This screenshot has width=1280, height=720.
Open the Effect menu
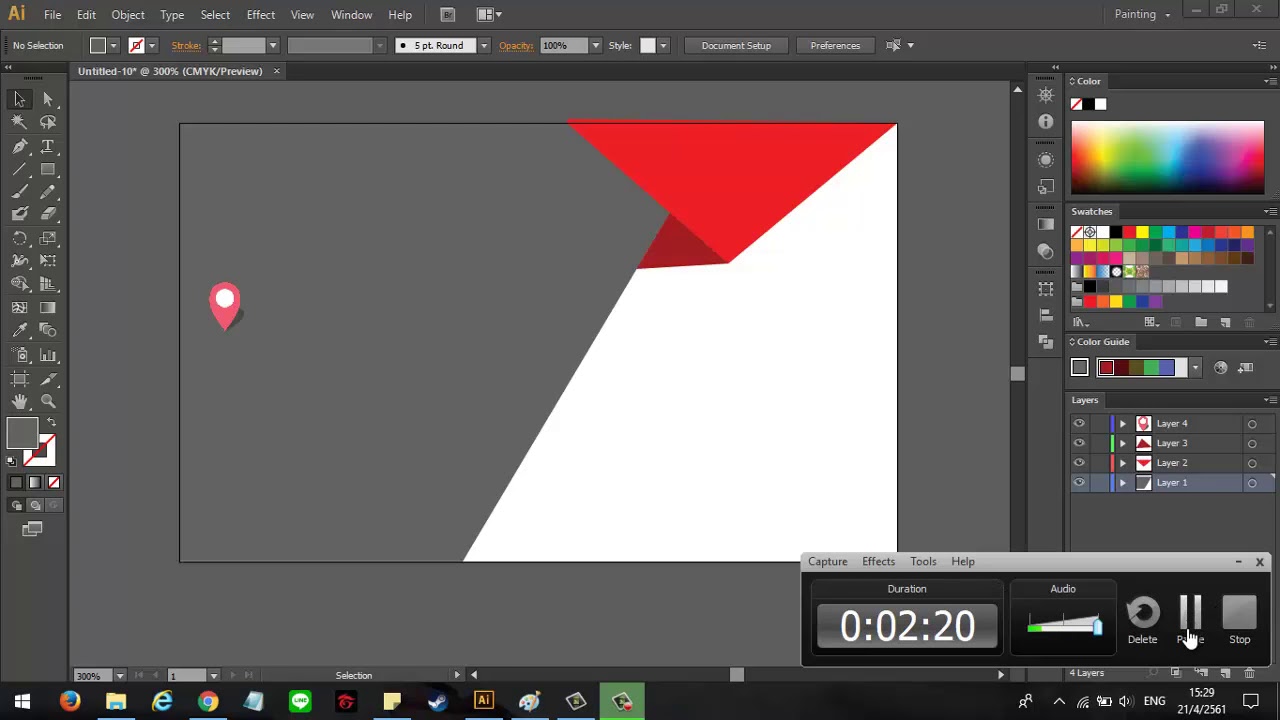tap(261, 15)
